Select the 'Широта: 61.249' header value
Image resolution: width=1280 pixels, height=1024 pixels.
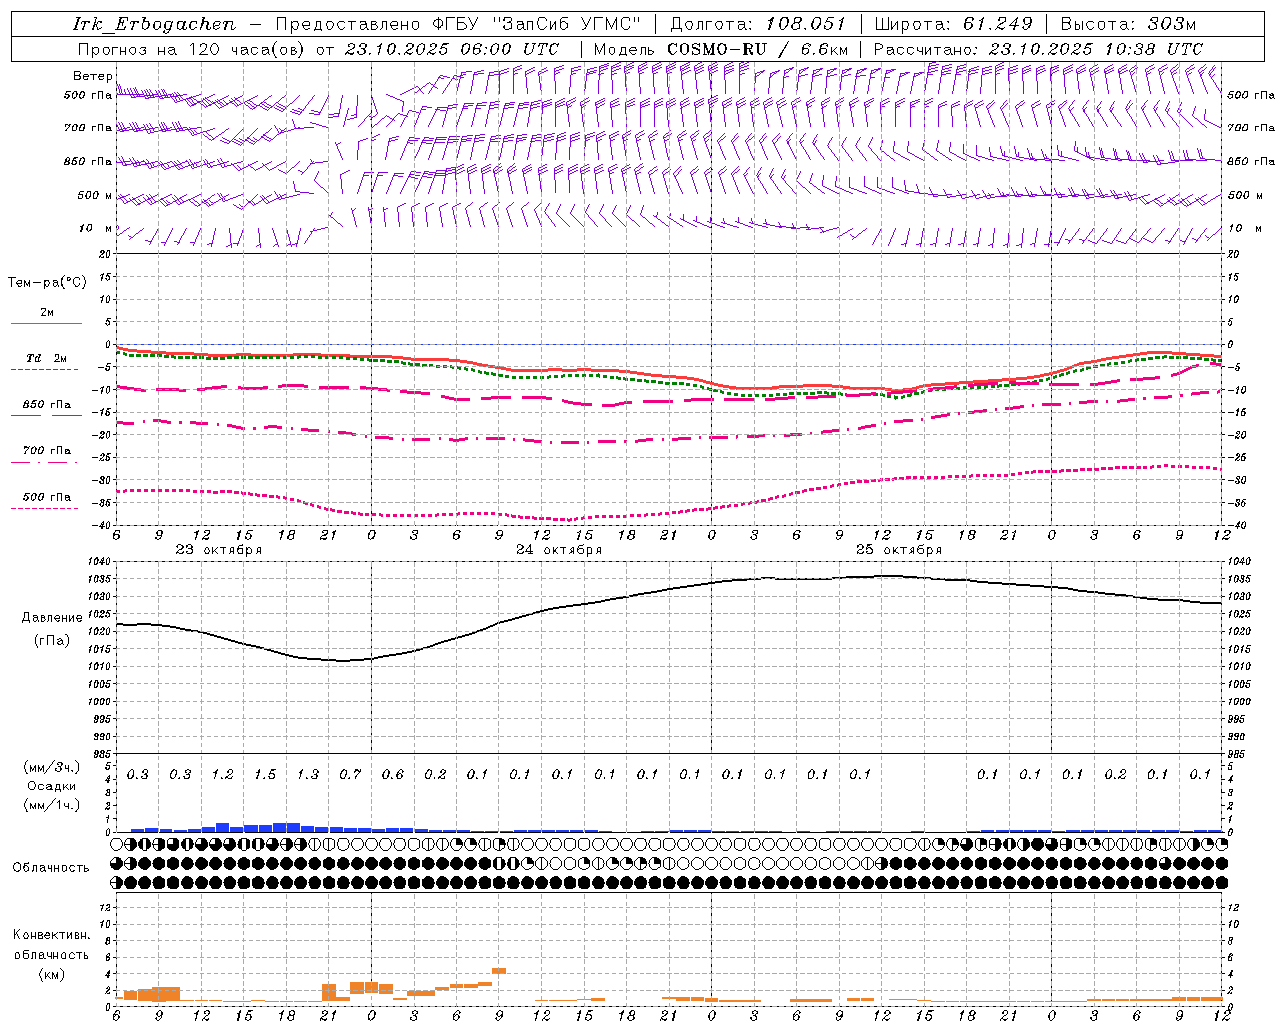[x=953, y=24]
